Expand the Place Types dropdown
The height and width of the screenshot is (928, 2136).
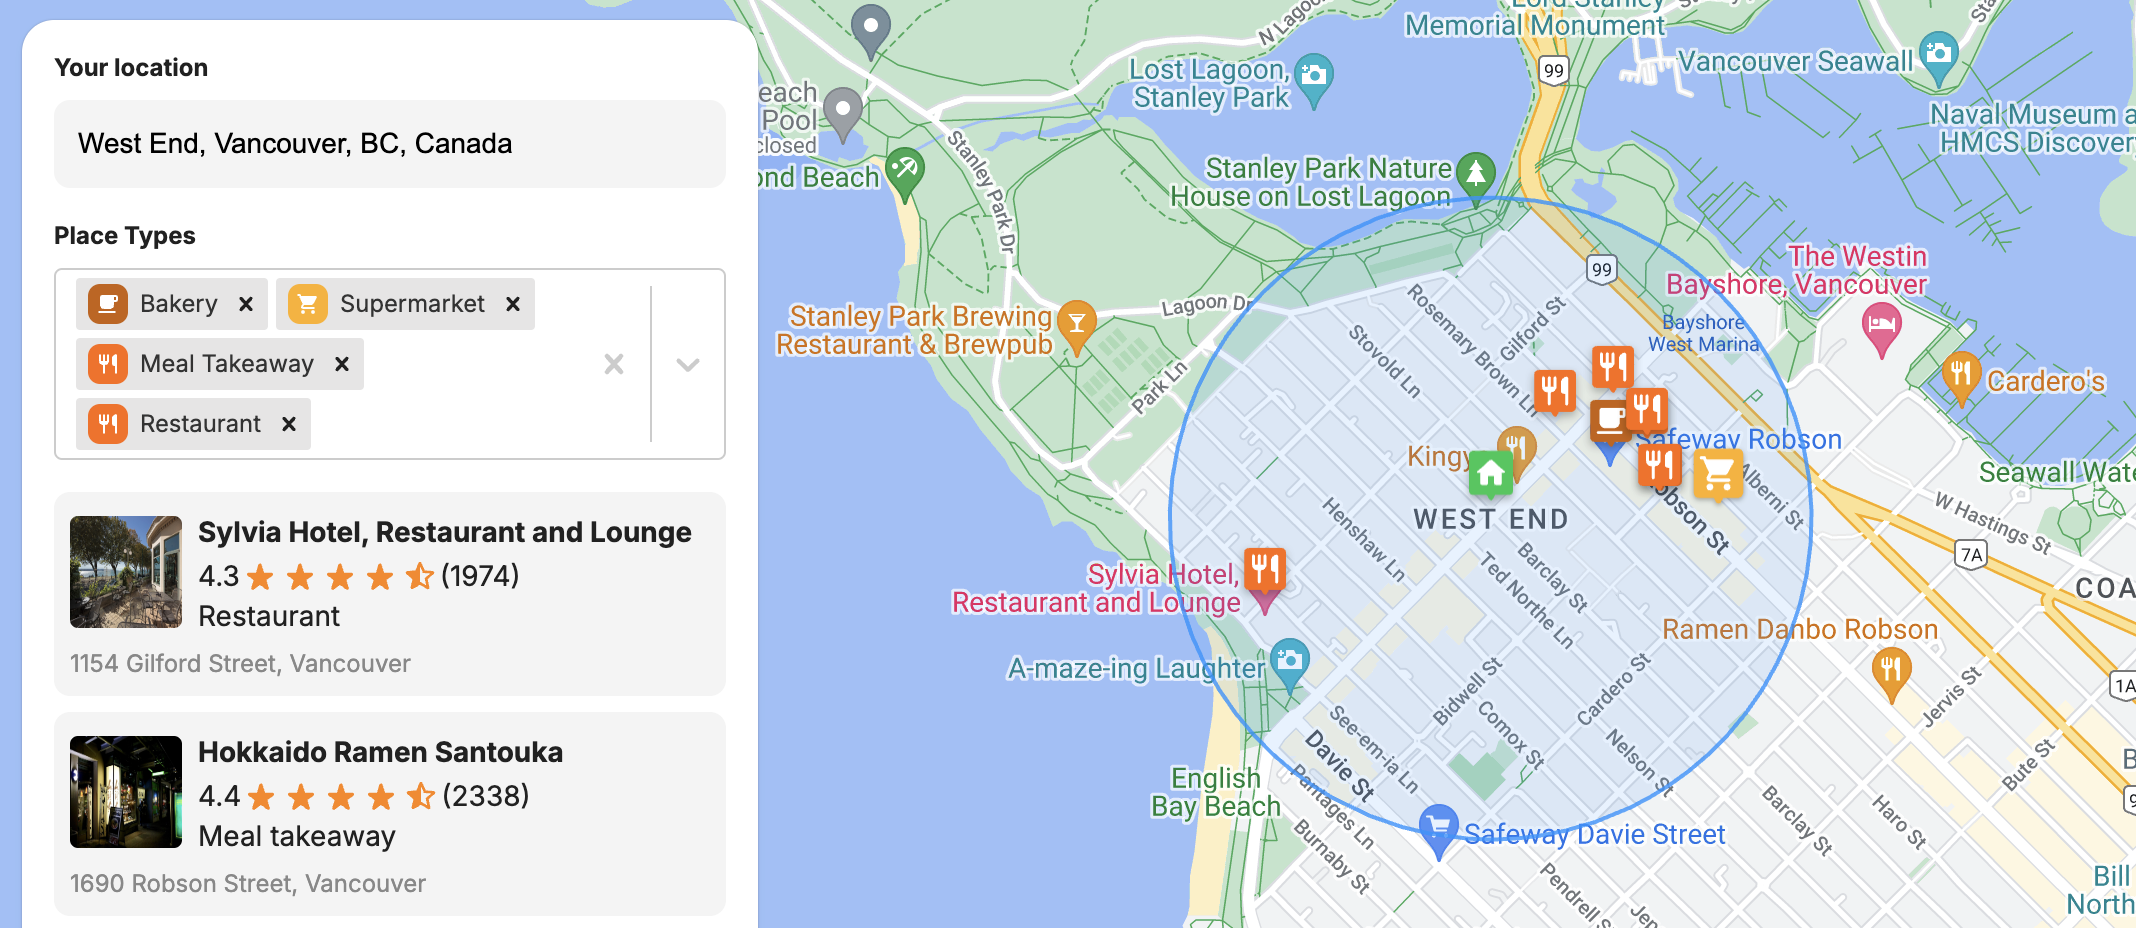click(686, 363)
